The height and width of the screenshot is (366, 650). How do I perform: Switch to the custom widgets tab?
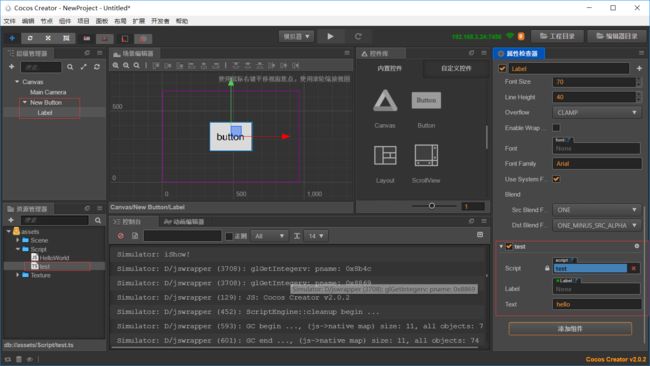point(456,68)
